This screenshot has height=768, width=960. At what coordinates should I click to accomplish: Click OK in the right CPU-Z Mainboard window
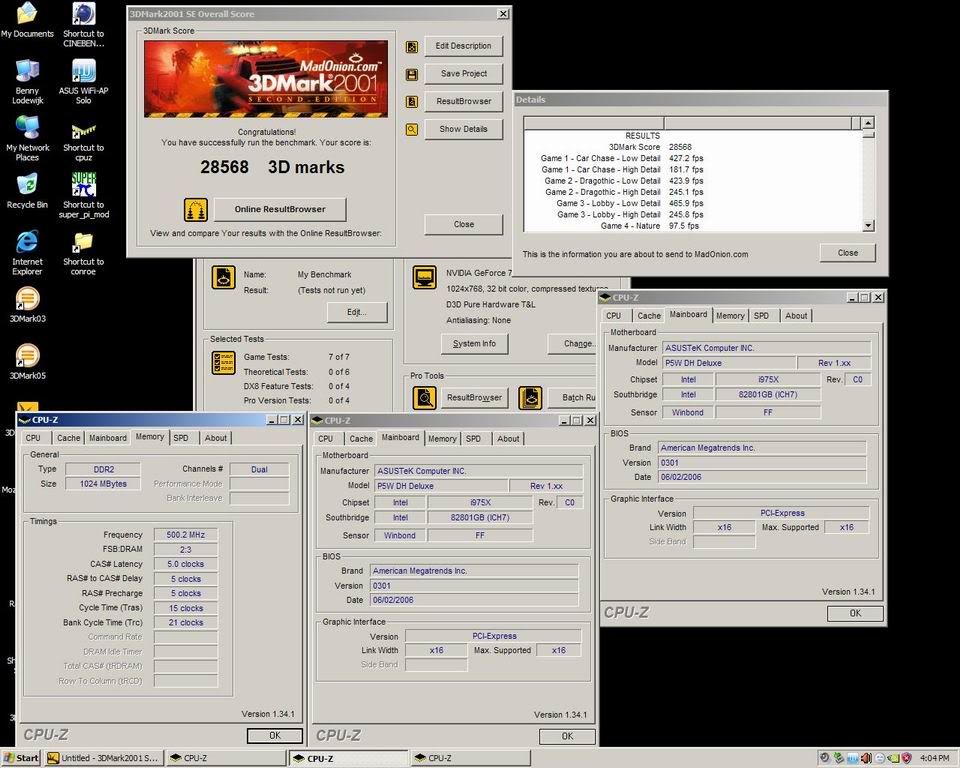pos(855,612)
